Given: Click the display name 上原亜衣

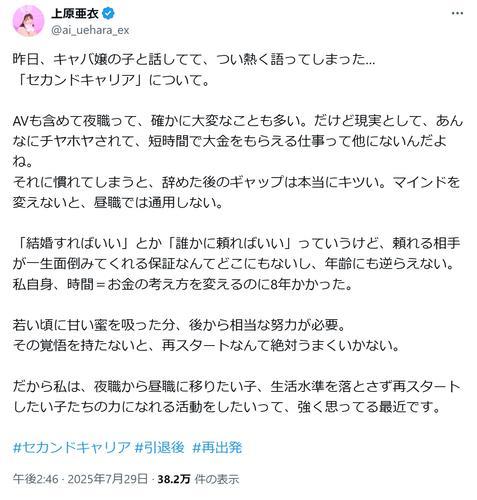Looking at the screenshot, I should click(x=75, y=13).
